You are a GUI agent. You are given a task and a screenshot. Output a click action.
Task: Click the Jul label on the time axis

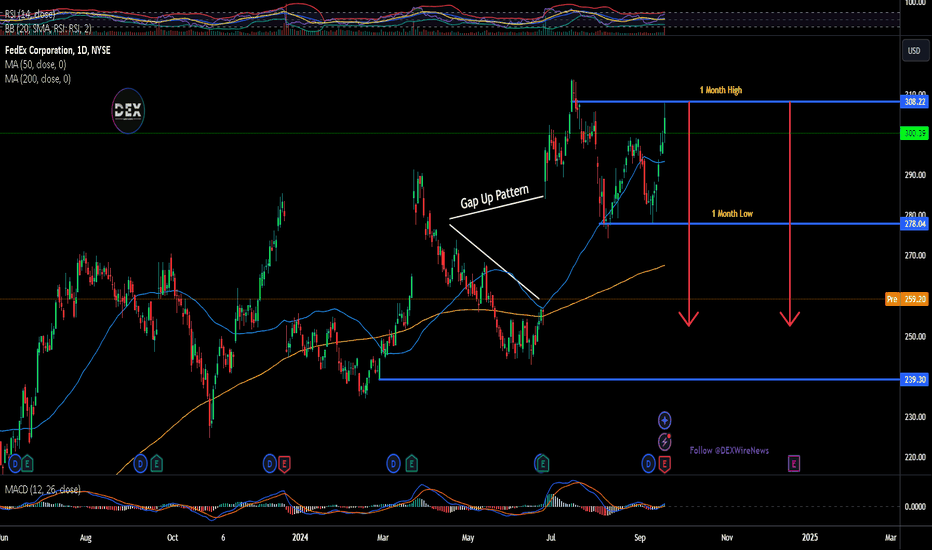click(551, 538)
